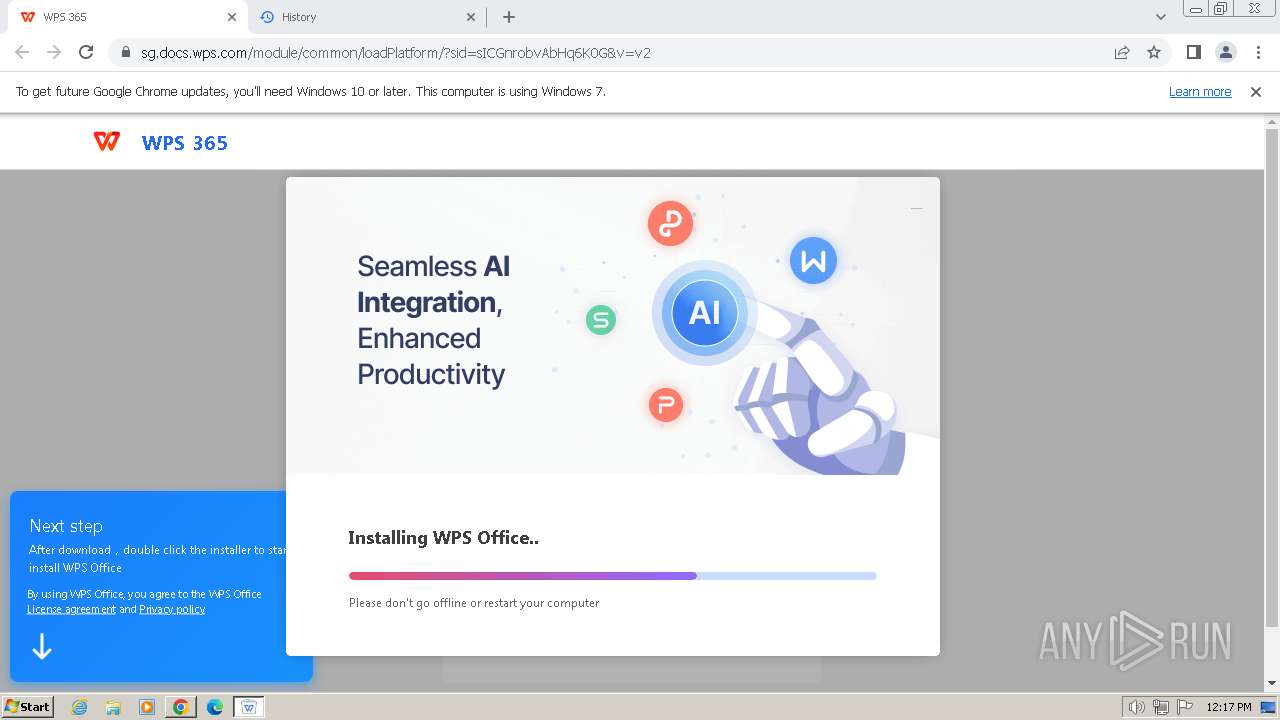The width and height of the screenshot is (1280, 720).
Task: Toggle the Chrome side panel
Action: pos(1193,53)
